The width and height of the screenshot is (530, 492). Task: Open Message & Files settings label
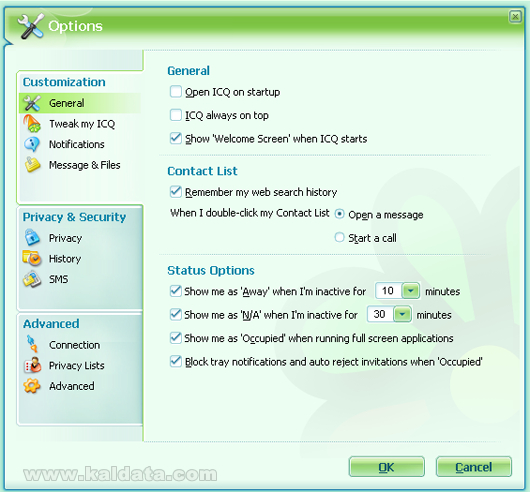(x=85, y=165)
